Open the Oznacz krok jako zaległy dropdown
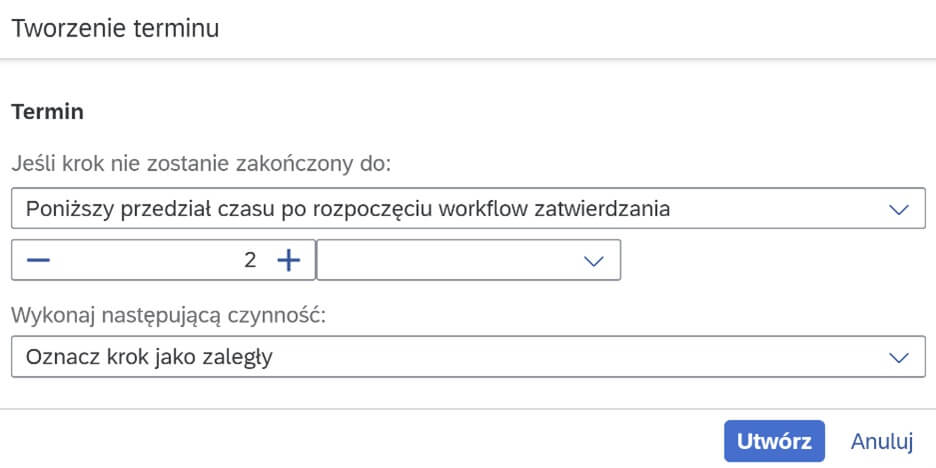This screenshot has width=936, height=468. point(468,356)
